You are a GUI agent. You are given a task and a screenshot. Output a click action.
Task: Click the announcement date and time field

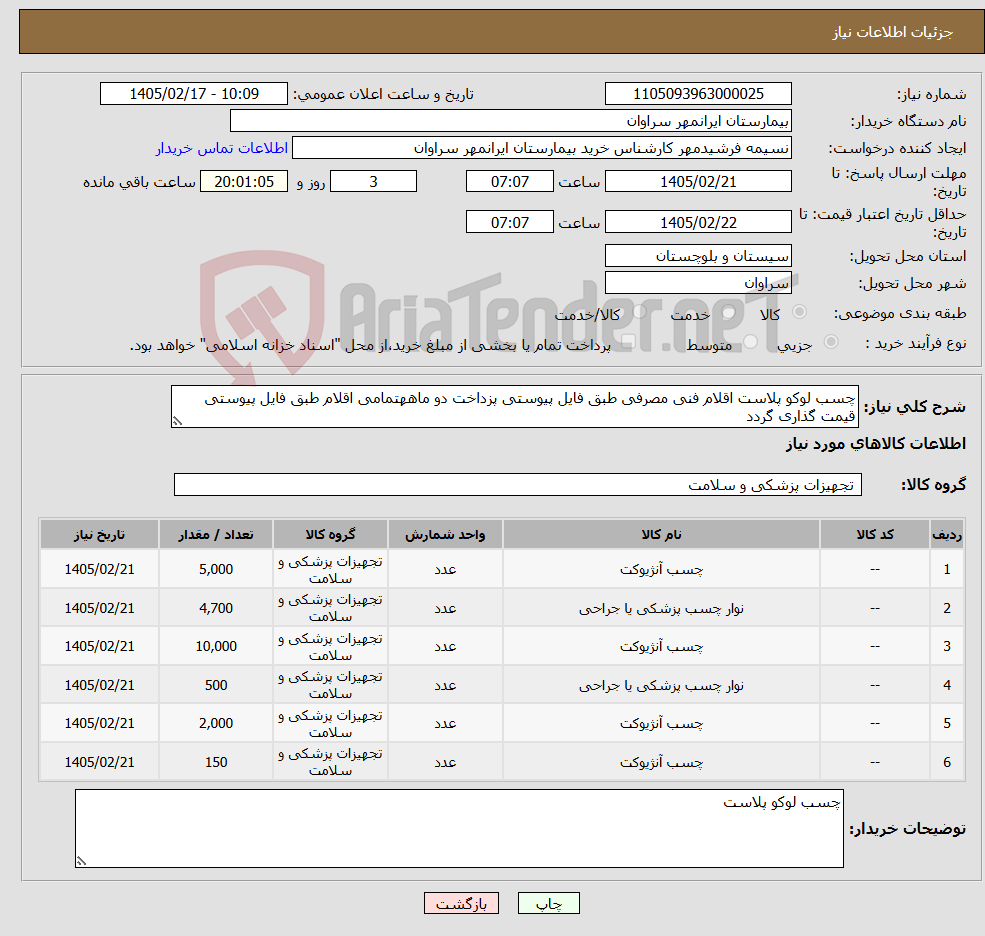pos(193,94)
